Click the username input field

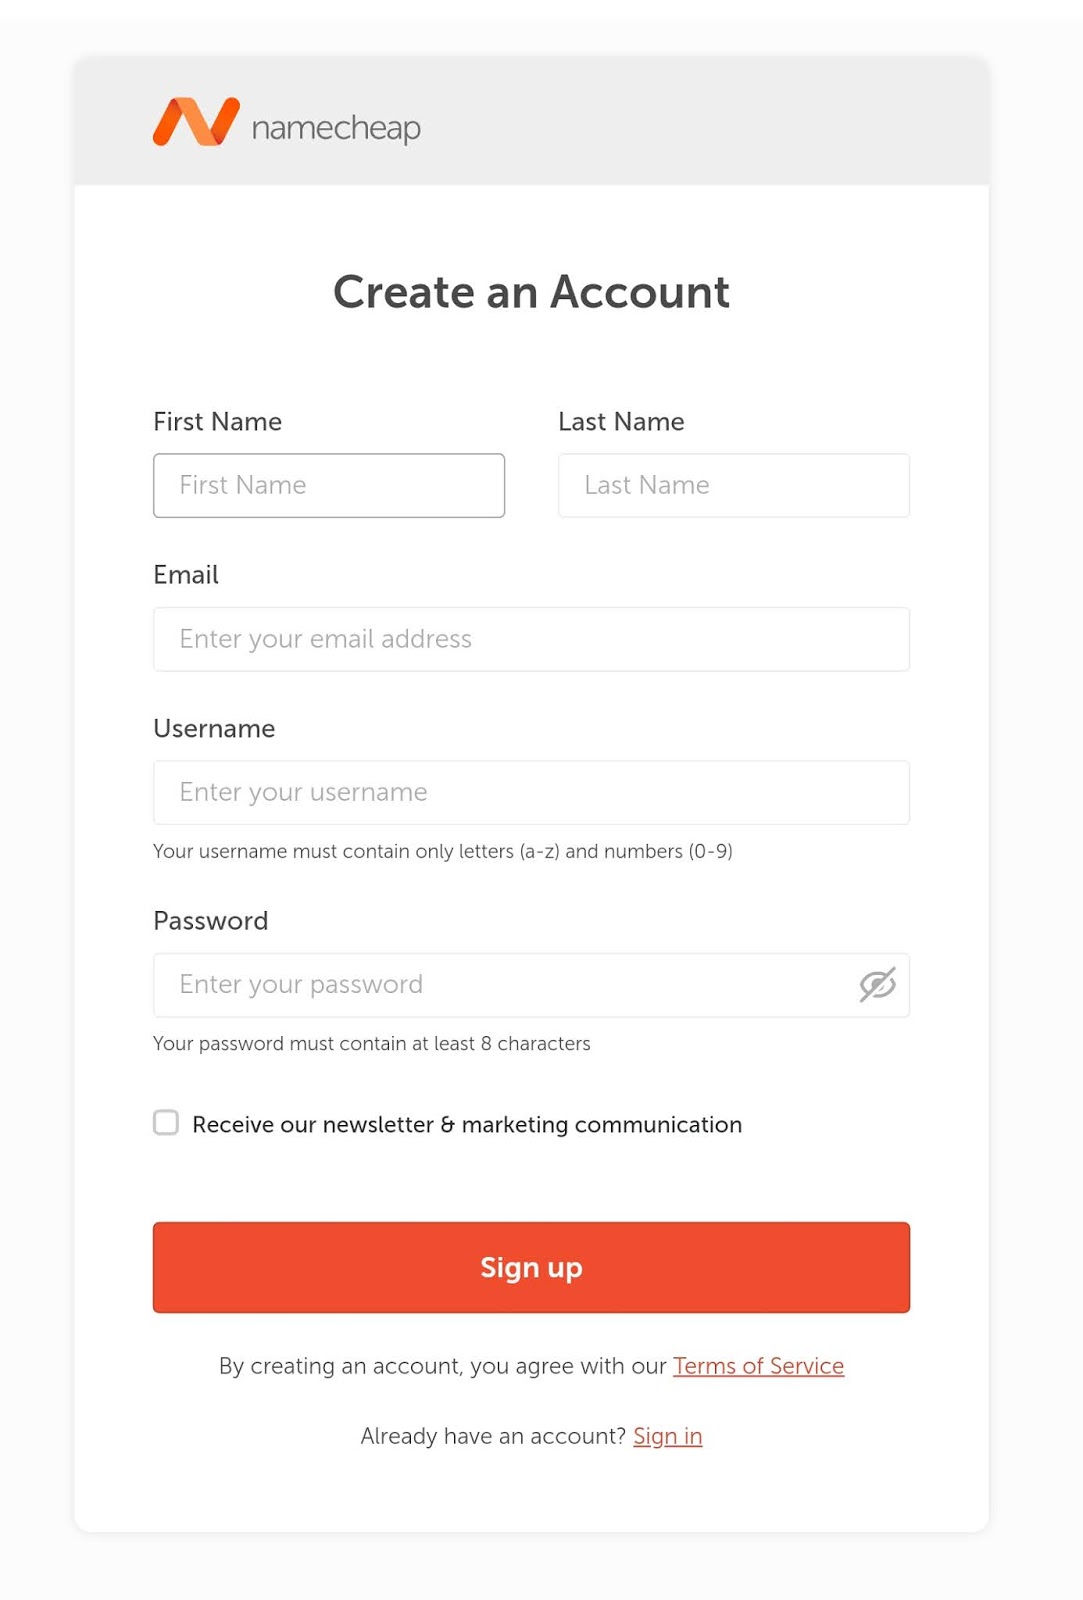click(x=531, y=793)
